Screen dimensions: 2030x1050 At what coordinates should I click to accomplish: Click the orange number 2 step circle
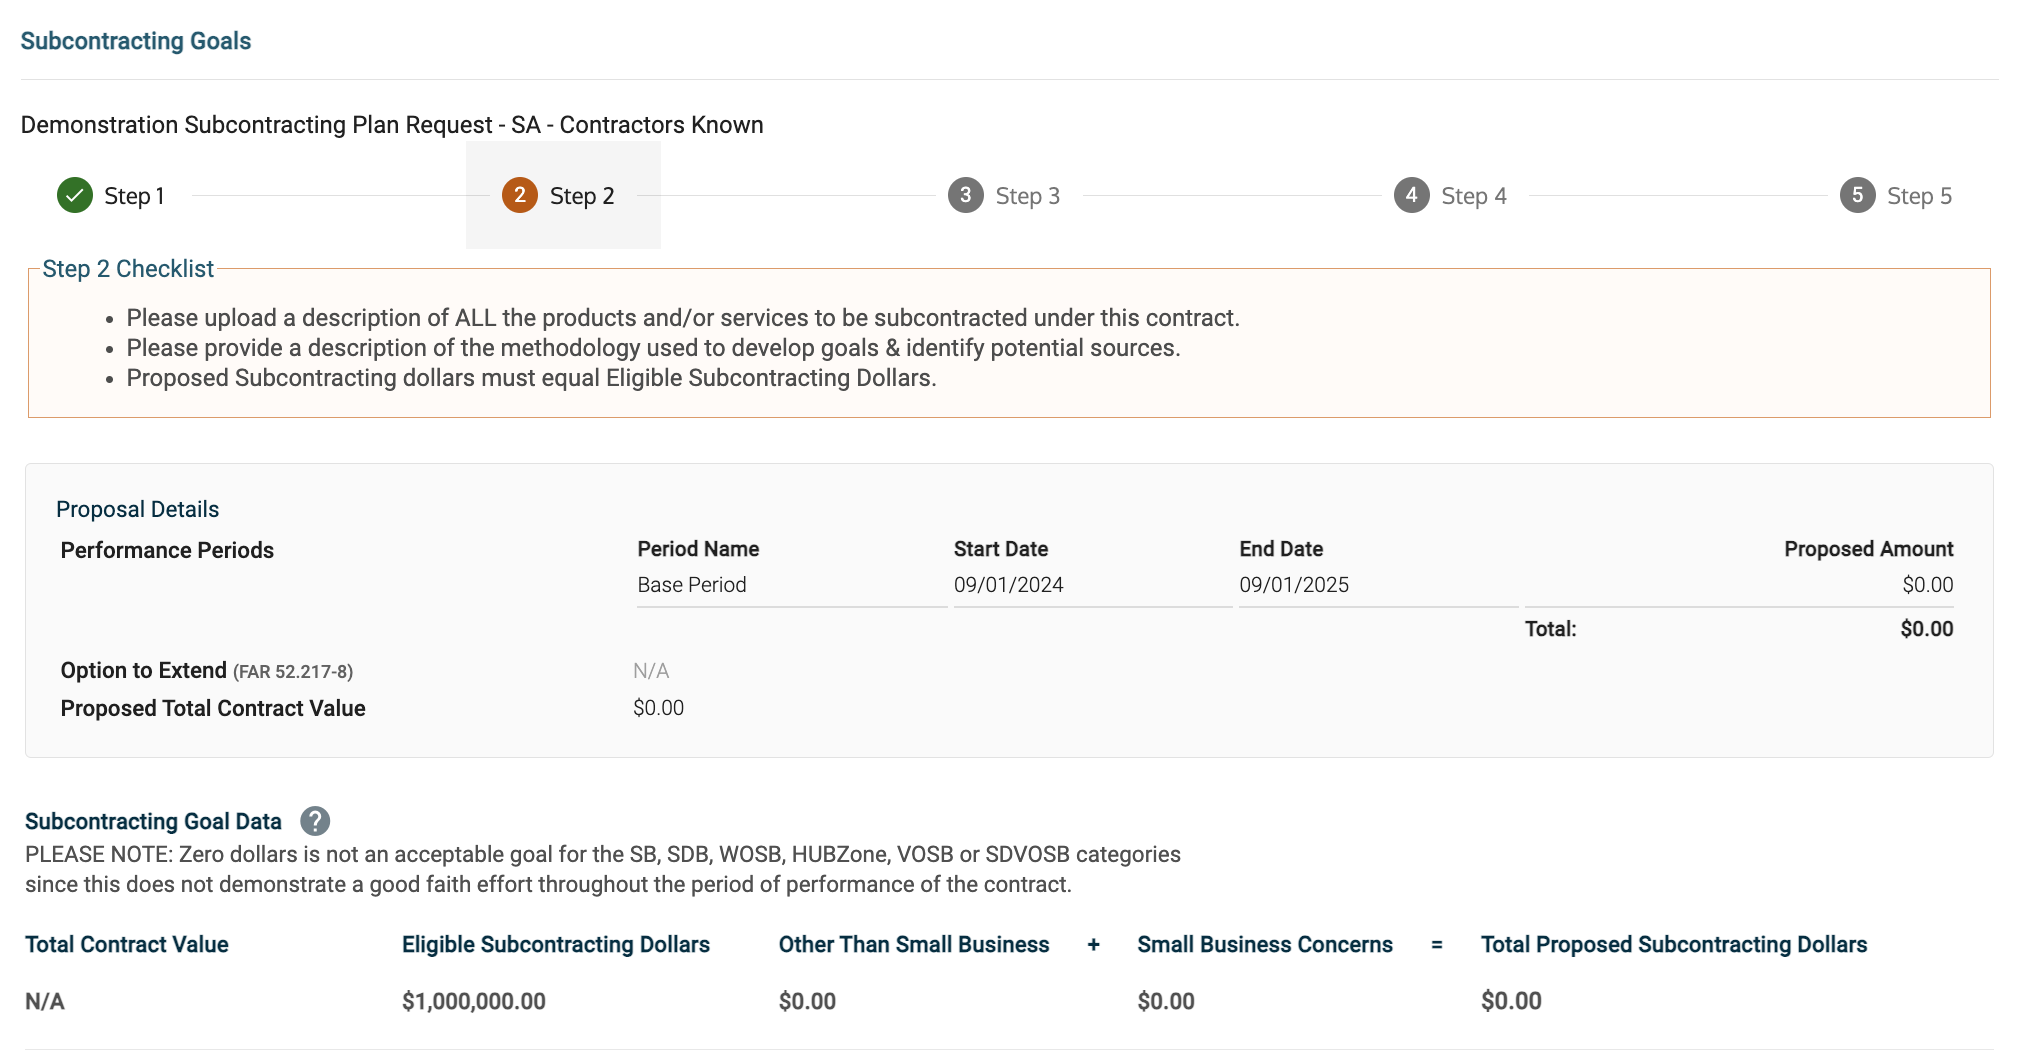click(x=520, y=195)
